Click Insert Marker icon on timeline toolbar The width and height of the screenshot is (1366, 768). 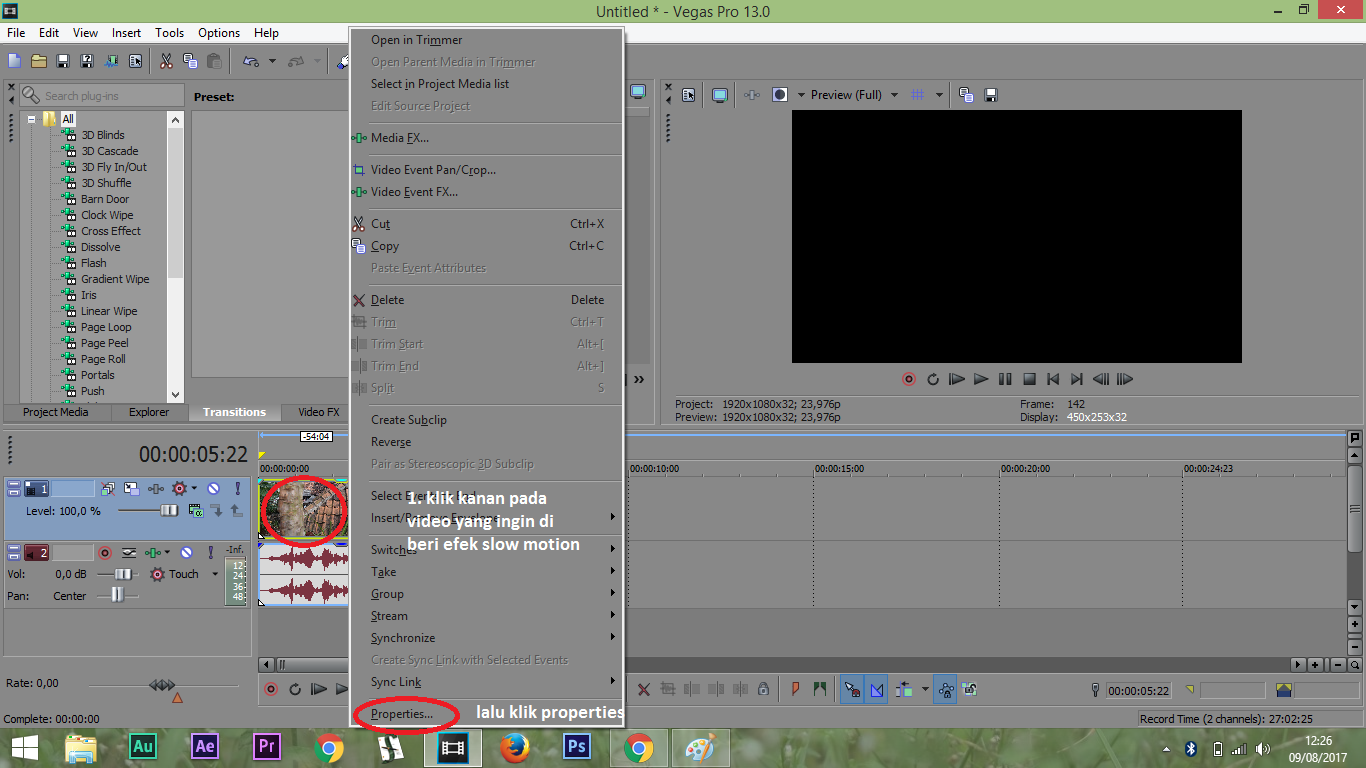795,689
